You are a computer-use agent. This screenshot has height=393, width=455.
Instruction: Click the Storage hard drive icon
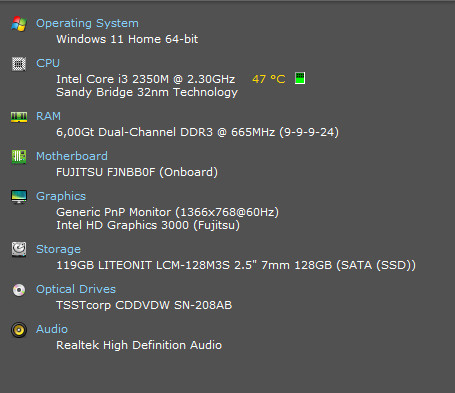pos(19,249)
